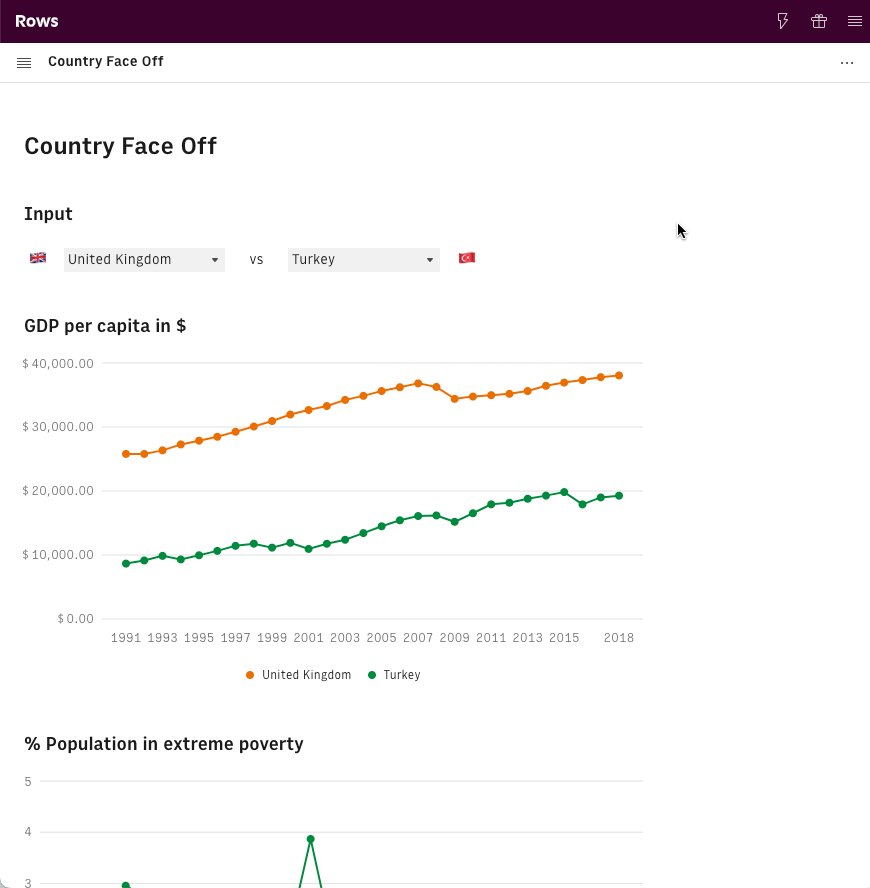Click the arrow on the Turkey selector
Screen dimensions: 870x888
coord(430,260)
